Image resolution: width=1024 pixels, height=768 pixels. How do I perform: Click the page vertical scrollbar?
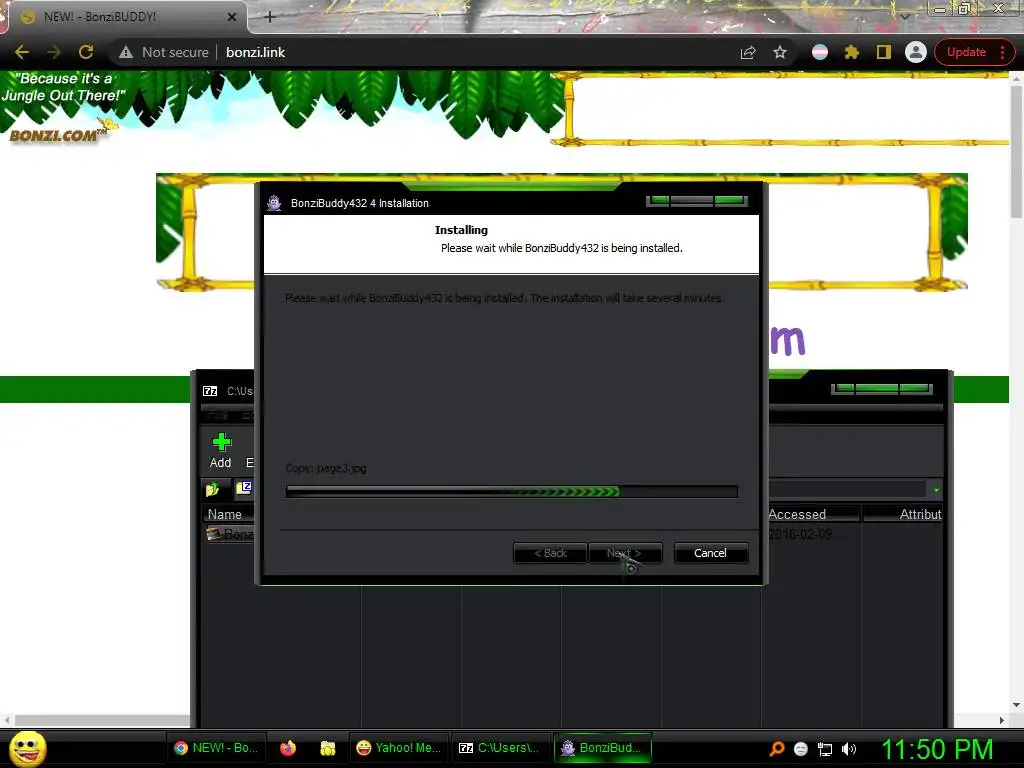[x=1016, y=152]
